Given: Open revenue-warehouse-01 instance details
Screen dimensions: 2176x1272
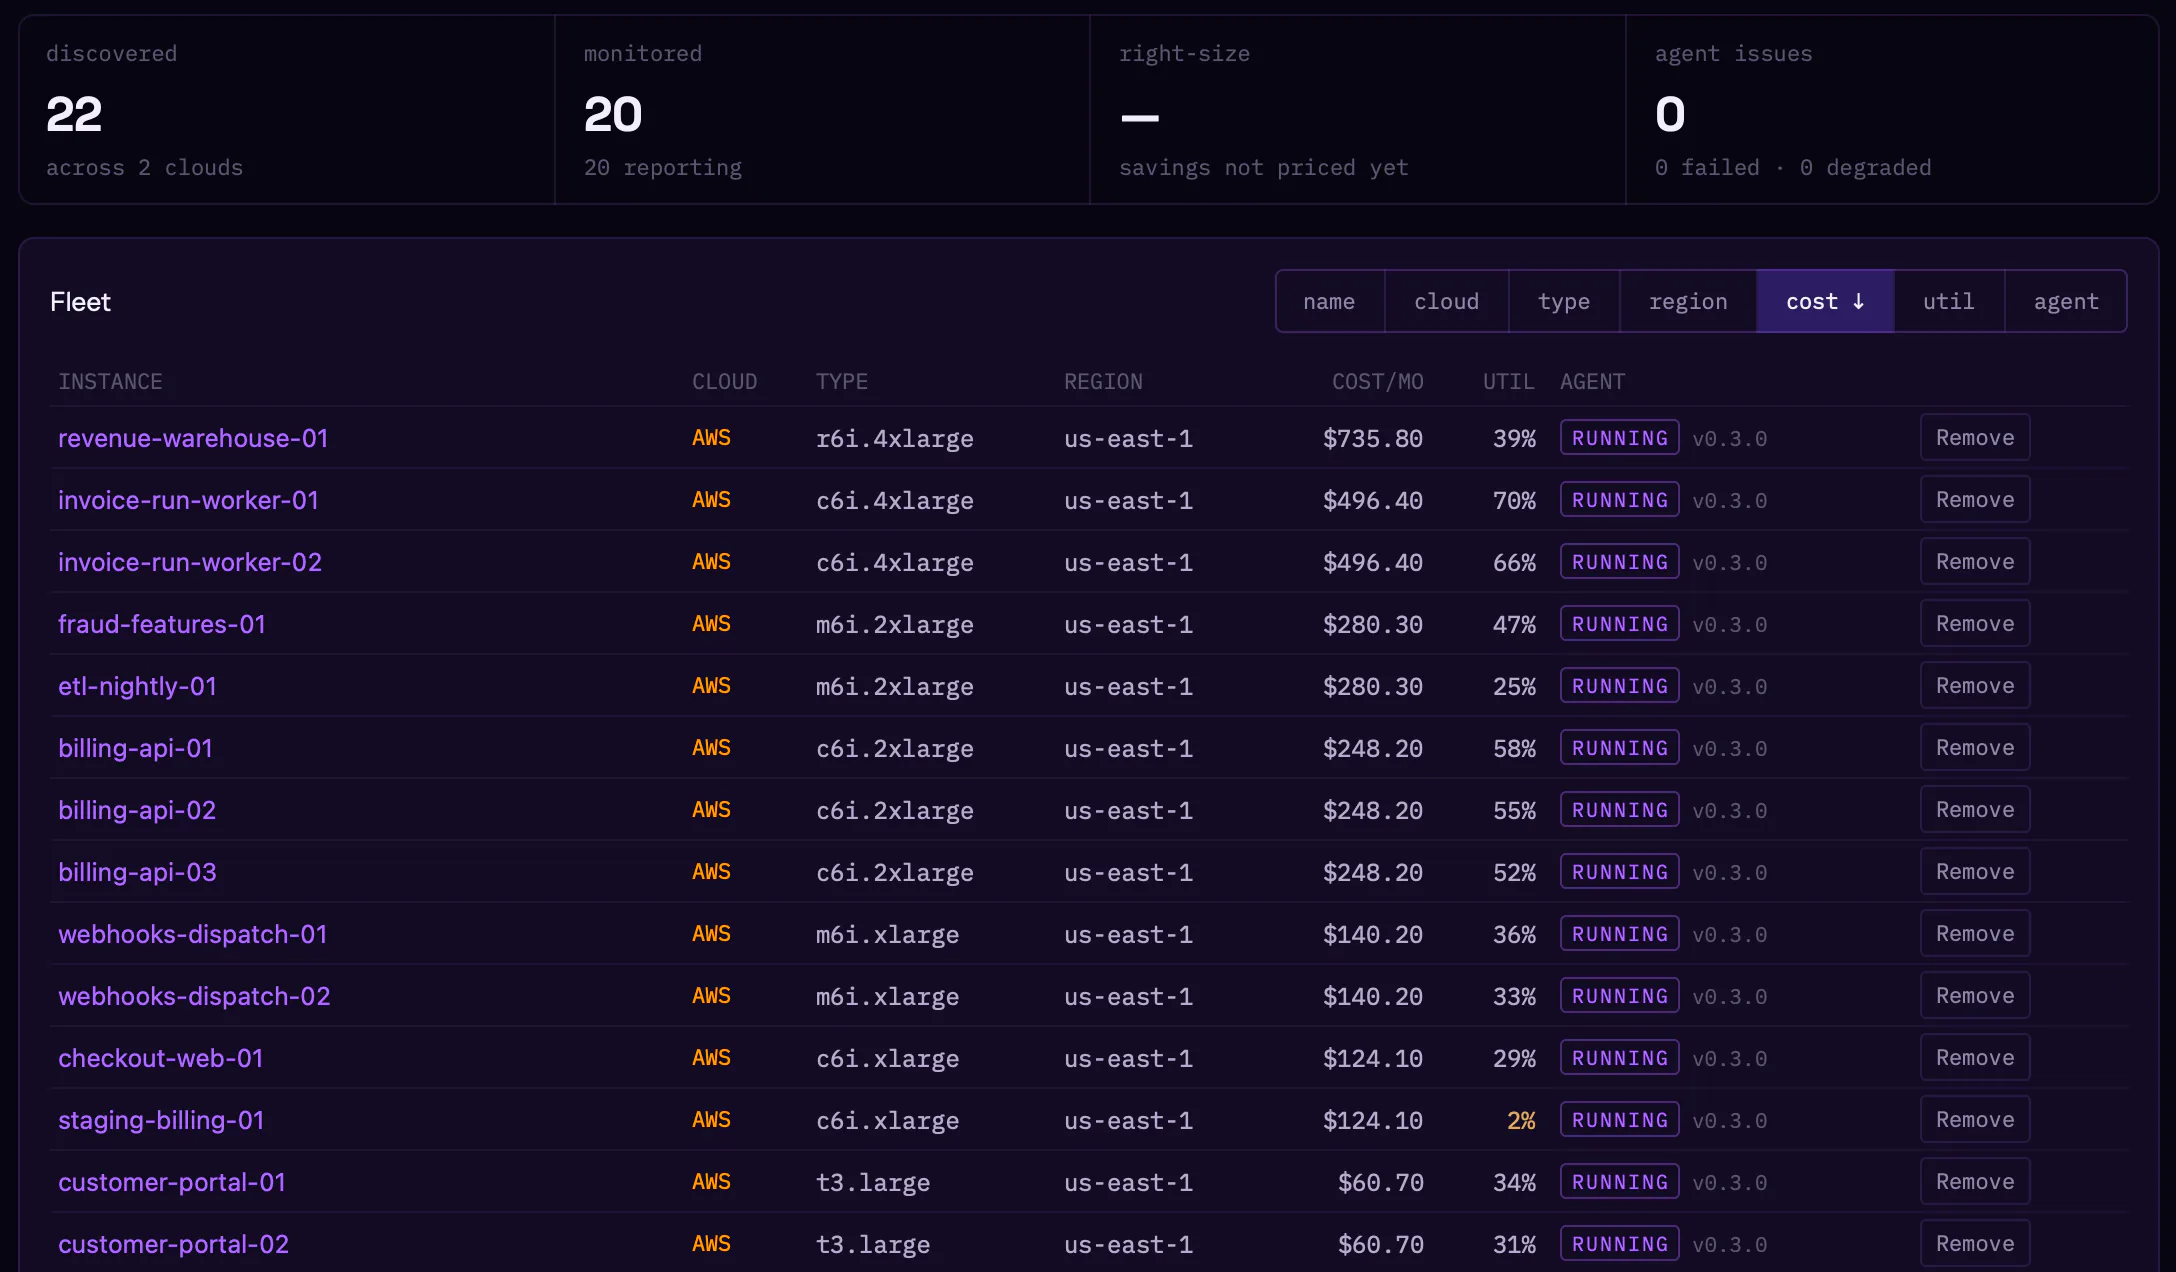Looking at the screenshot, I should tap(193, 438).
